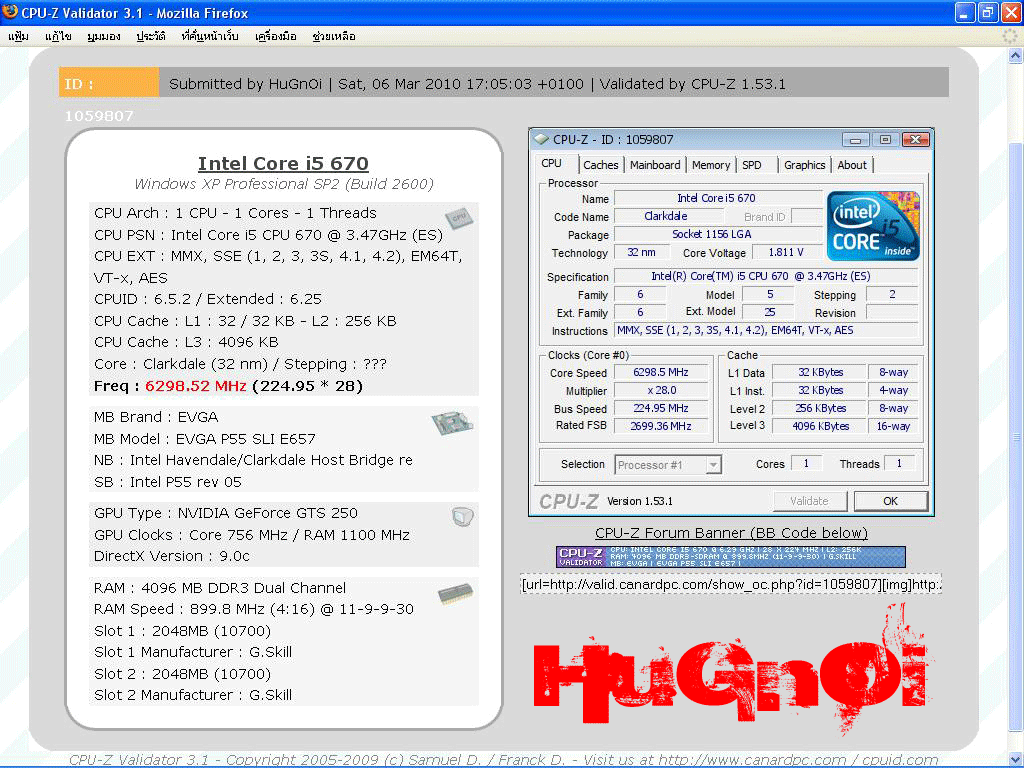
Task: Click the Core Voltage value 1.811 V
Action: pos(786,252)
